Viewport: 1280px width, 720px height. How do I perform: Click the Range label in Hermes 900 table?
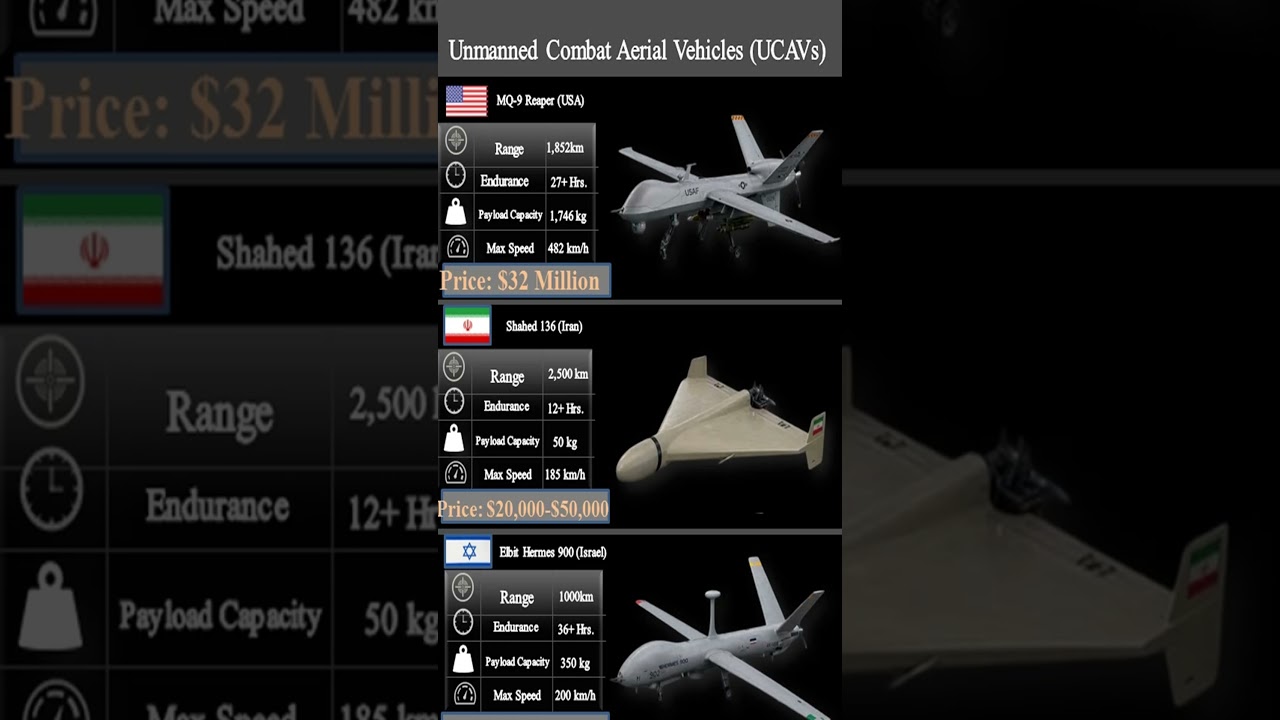[x=517, y=598]
